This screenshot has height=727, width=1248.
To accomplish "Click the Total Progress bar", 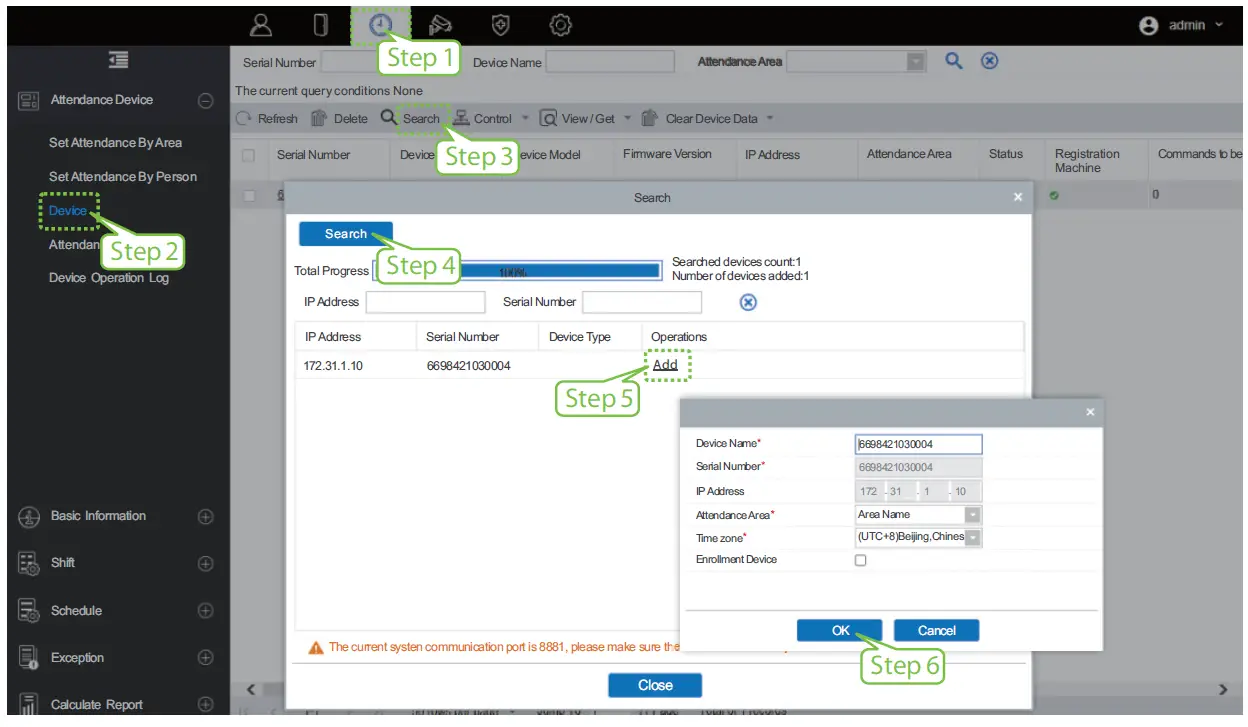I will tap(516, 271).
